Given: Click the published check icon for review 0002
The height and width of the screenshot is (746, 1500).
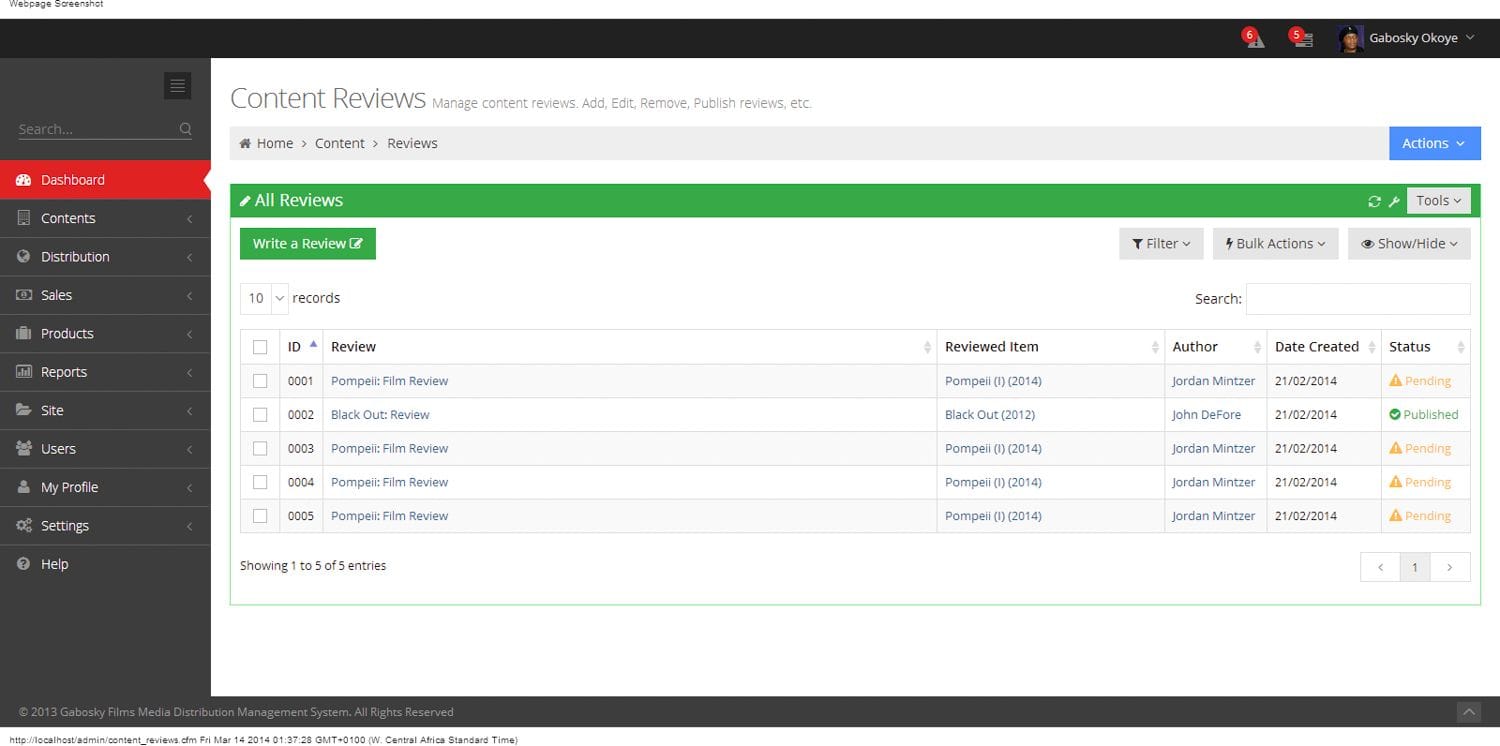Looking at the screenshot, I should point(1395,414).
